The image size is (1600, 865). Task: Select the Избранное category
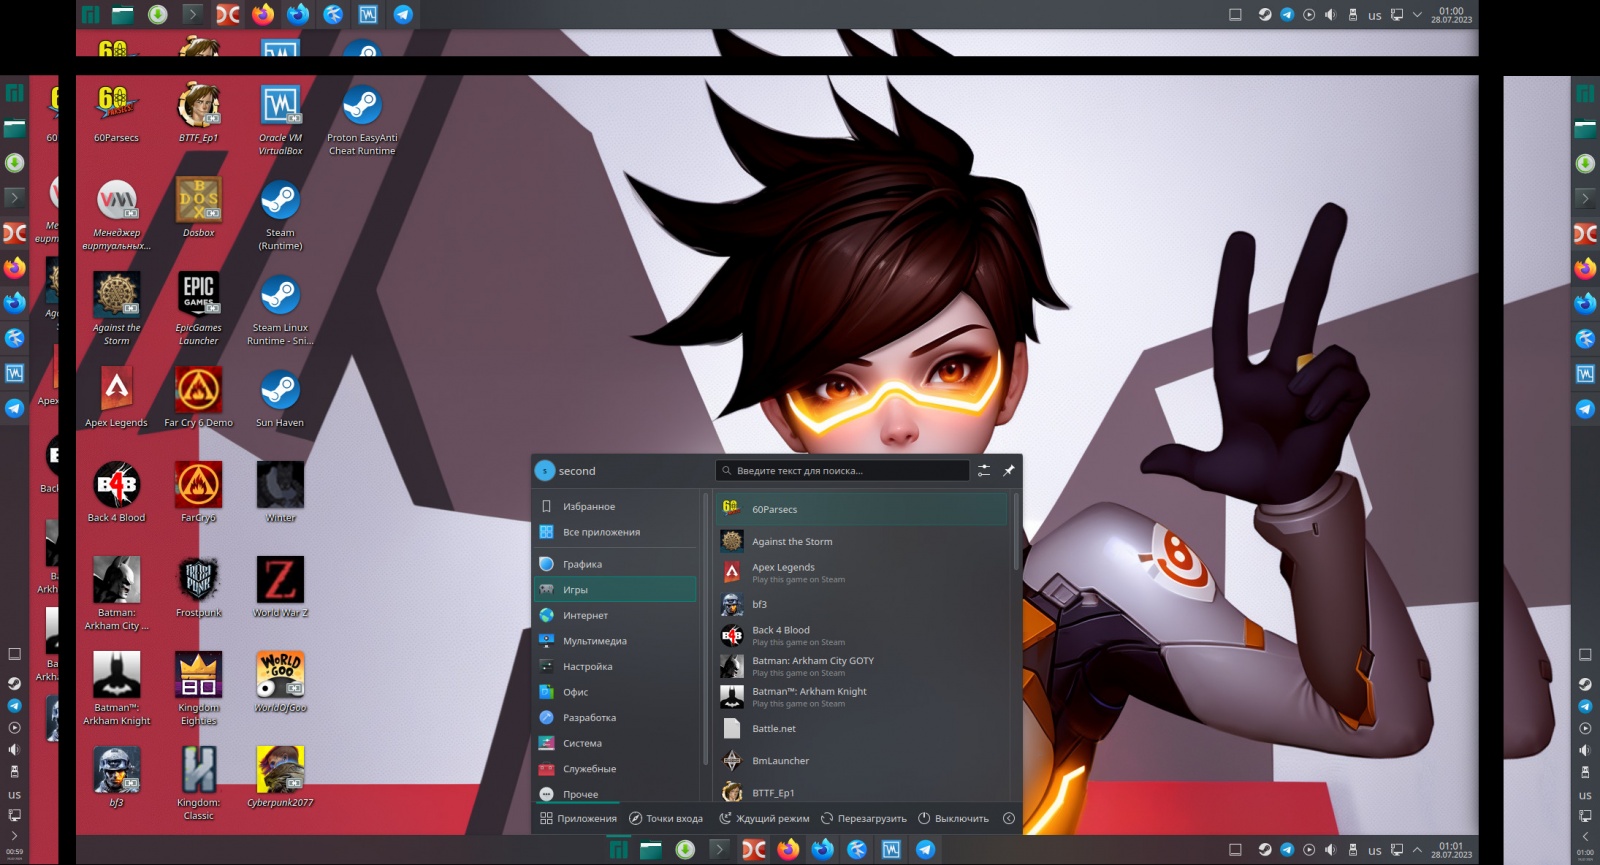615,506
